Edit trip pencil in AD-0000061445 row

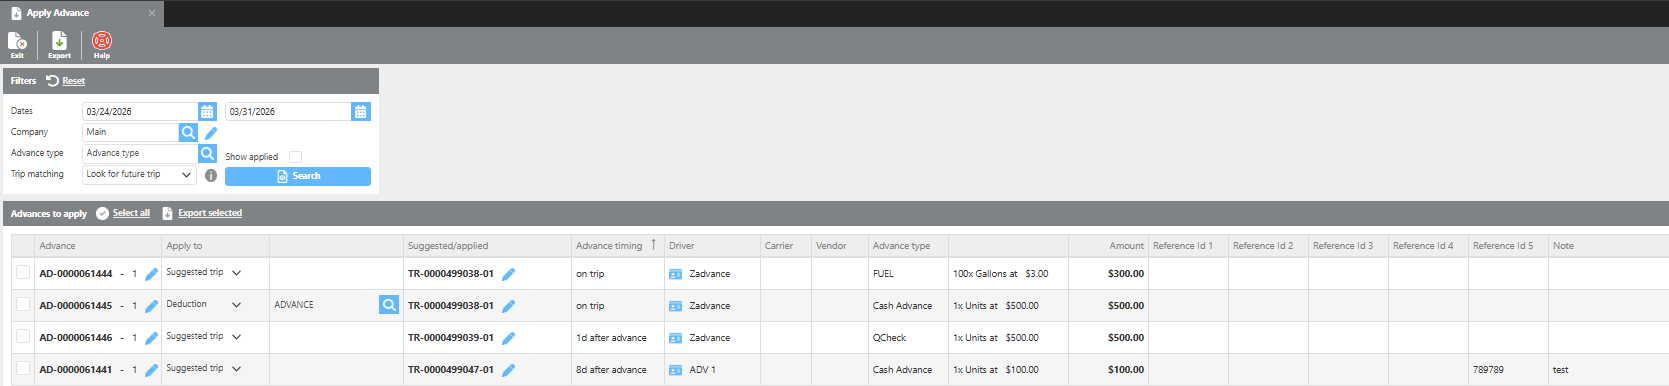(x=508, y=306)
